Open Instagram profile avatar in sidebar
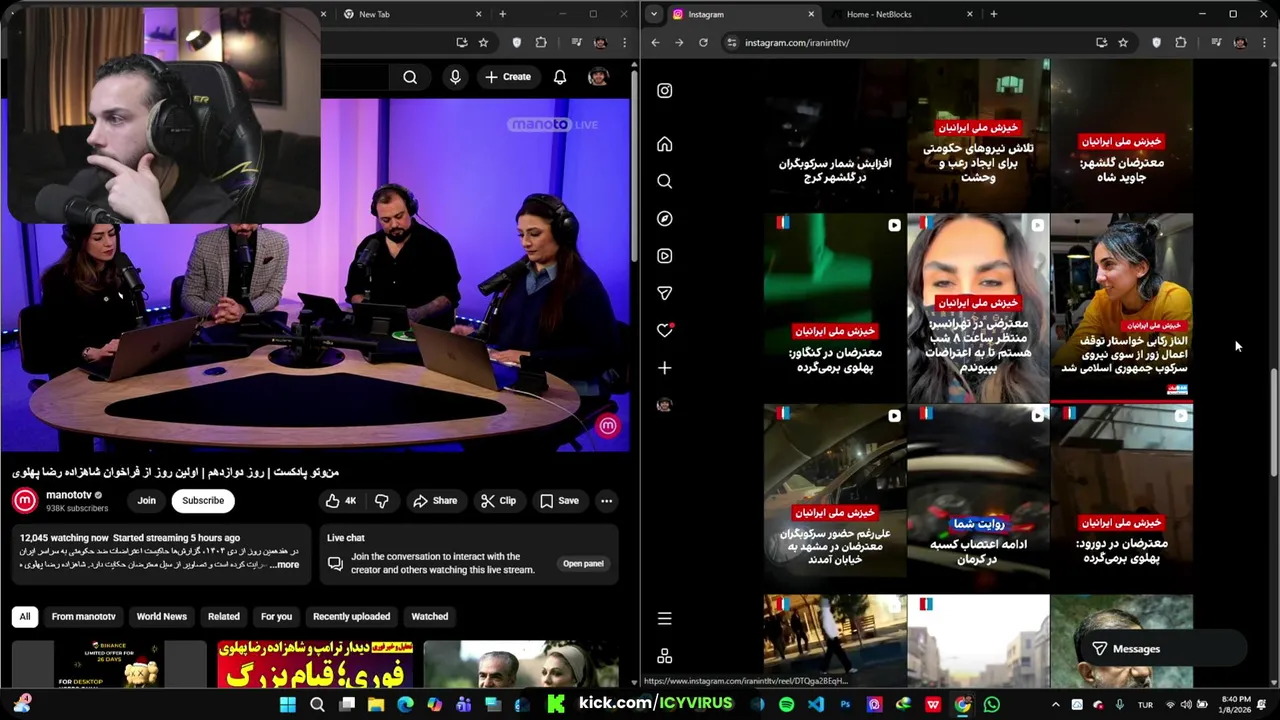 coord(664,405)
